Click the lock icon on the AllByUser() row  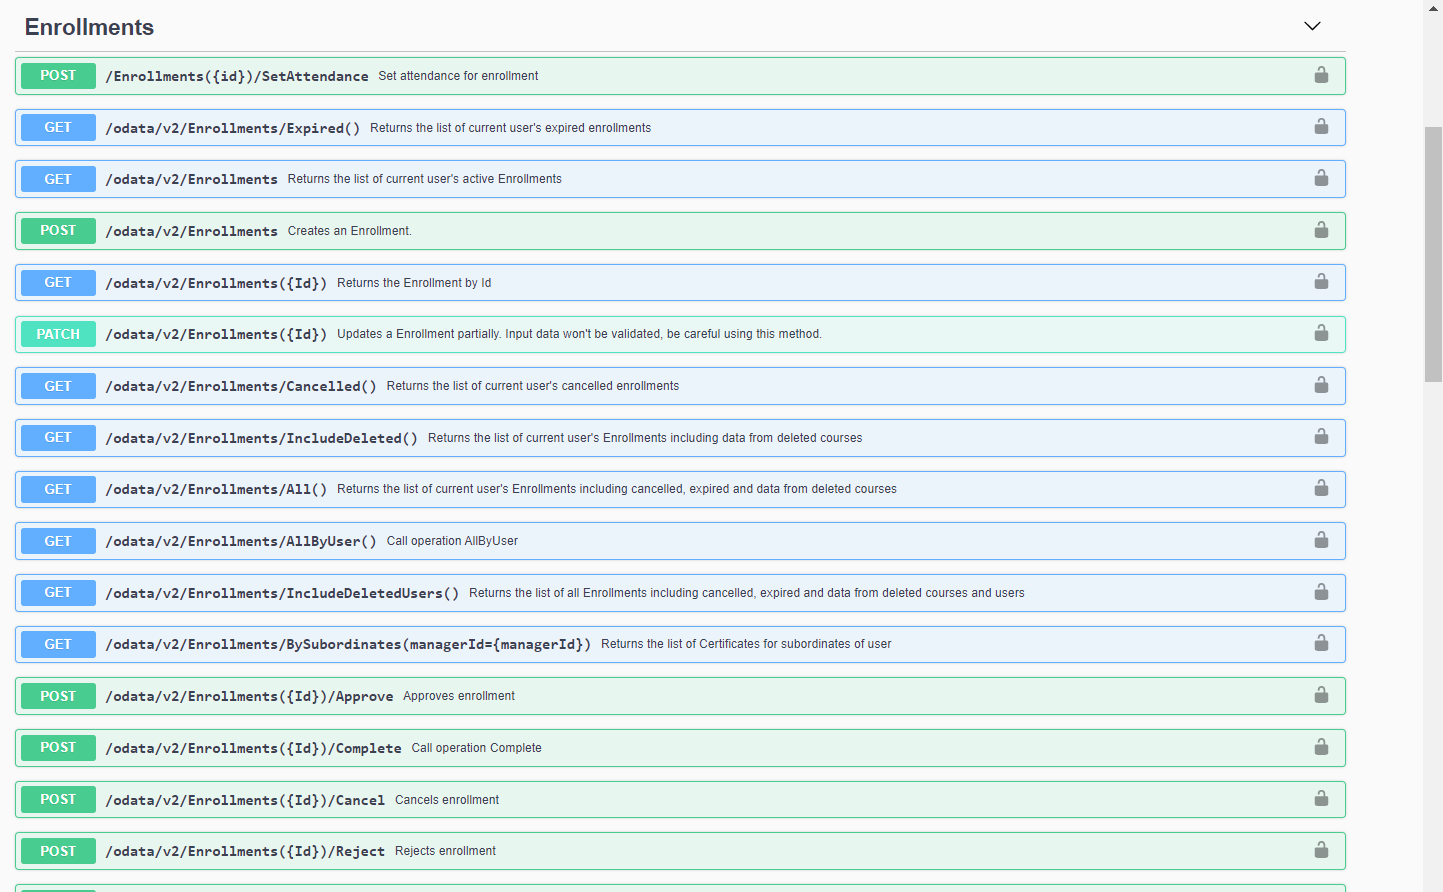pos(1321,540)
